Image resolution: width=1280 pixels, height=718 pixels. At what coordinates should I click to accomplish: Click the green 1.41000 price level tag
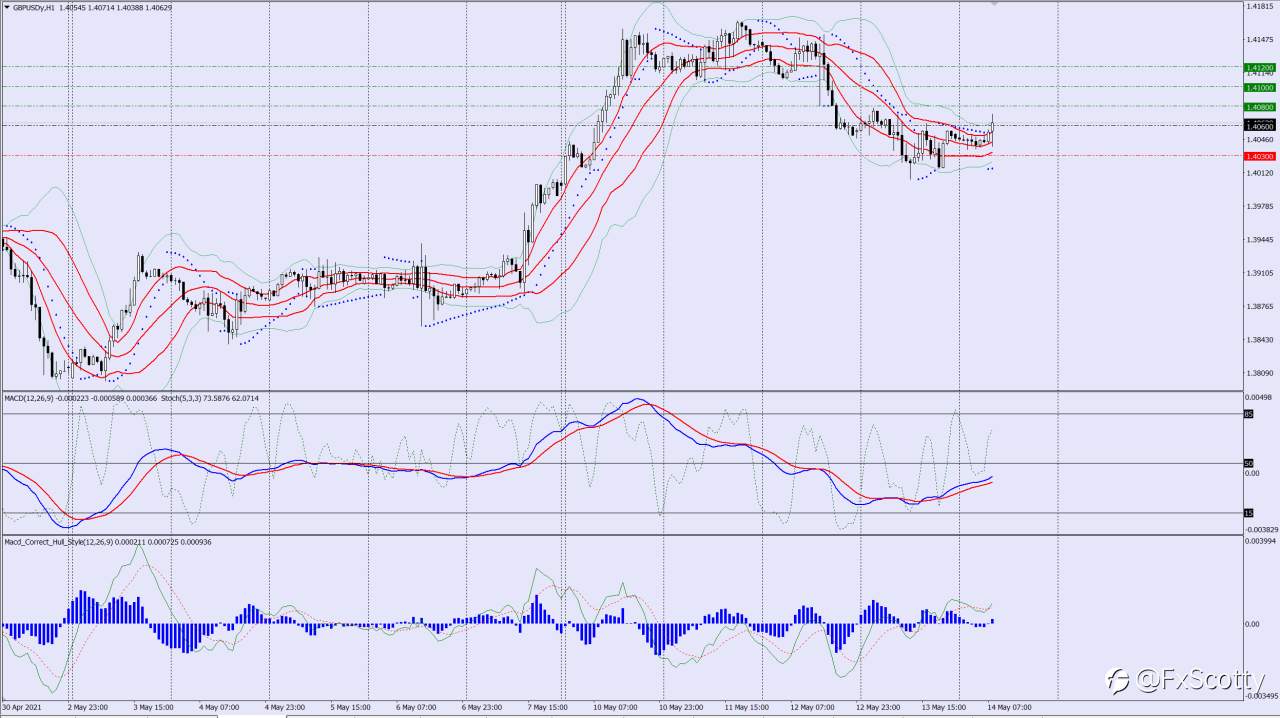[1258, 87]
